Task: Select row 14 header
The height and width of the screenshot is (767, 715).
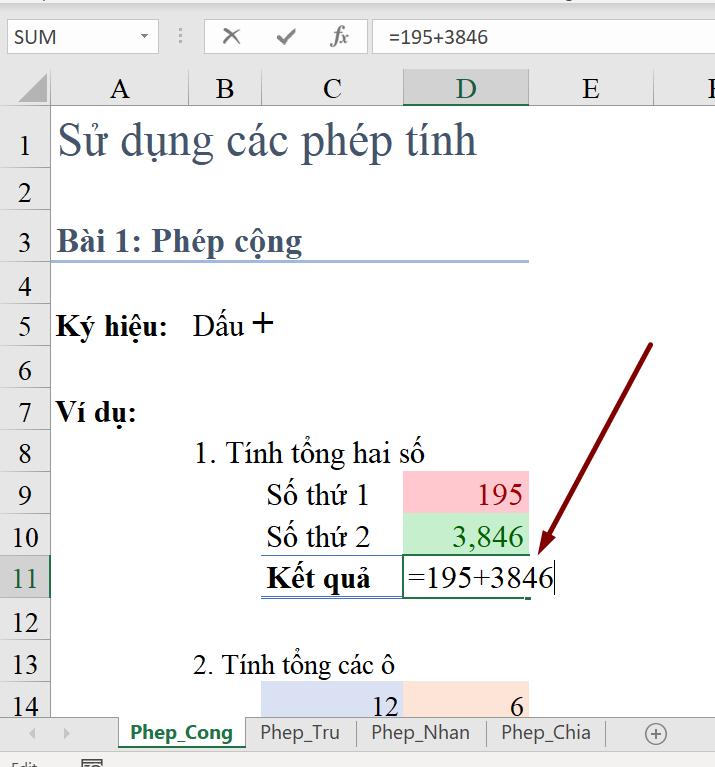Action: [x=25, y=700]
